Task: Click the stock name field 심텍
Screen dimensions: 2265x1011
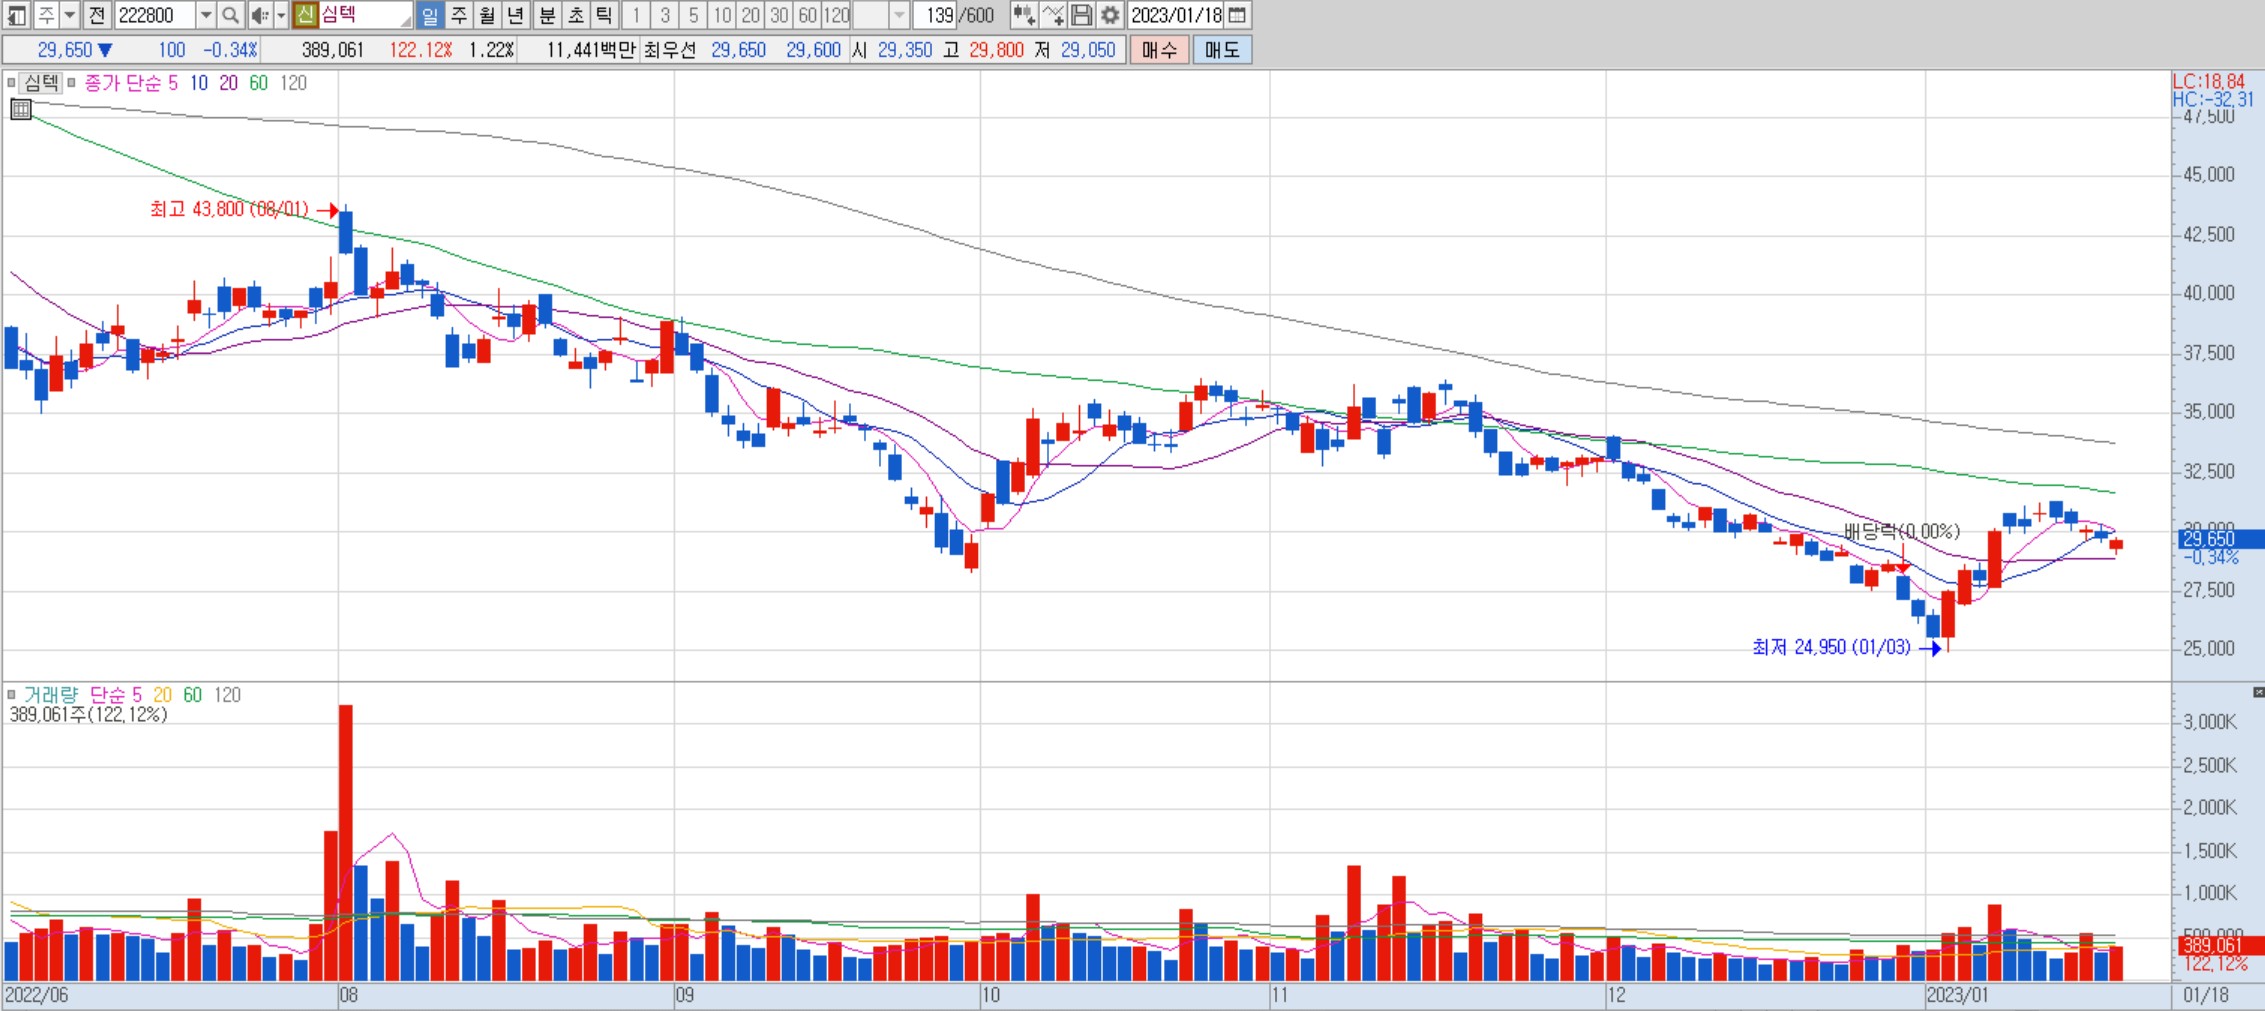Action: (x=365, y=15)
